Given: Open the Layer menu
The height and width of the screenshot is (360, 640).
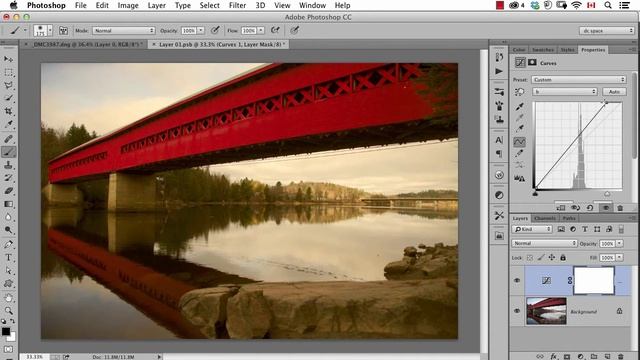Looking at the screenshot, I should pos(156,5).
